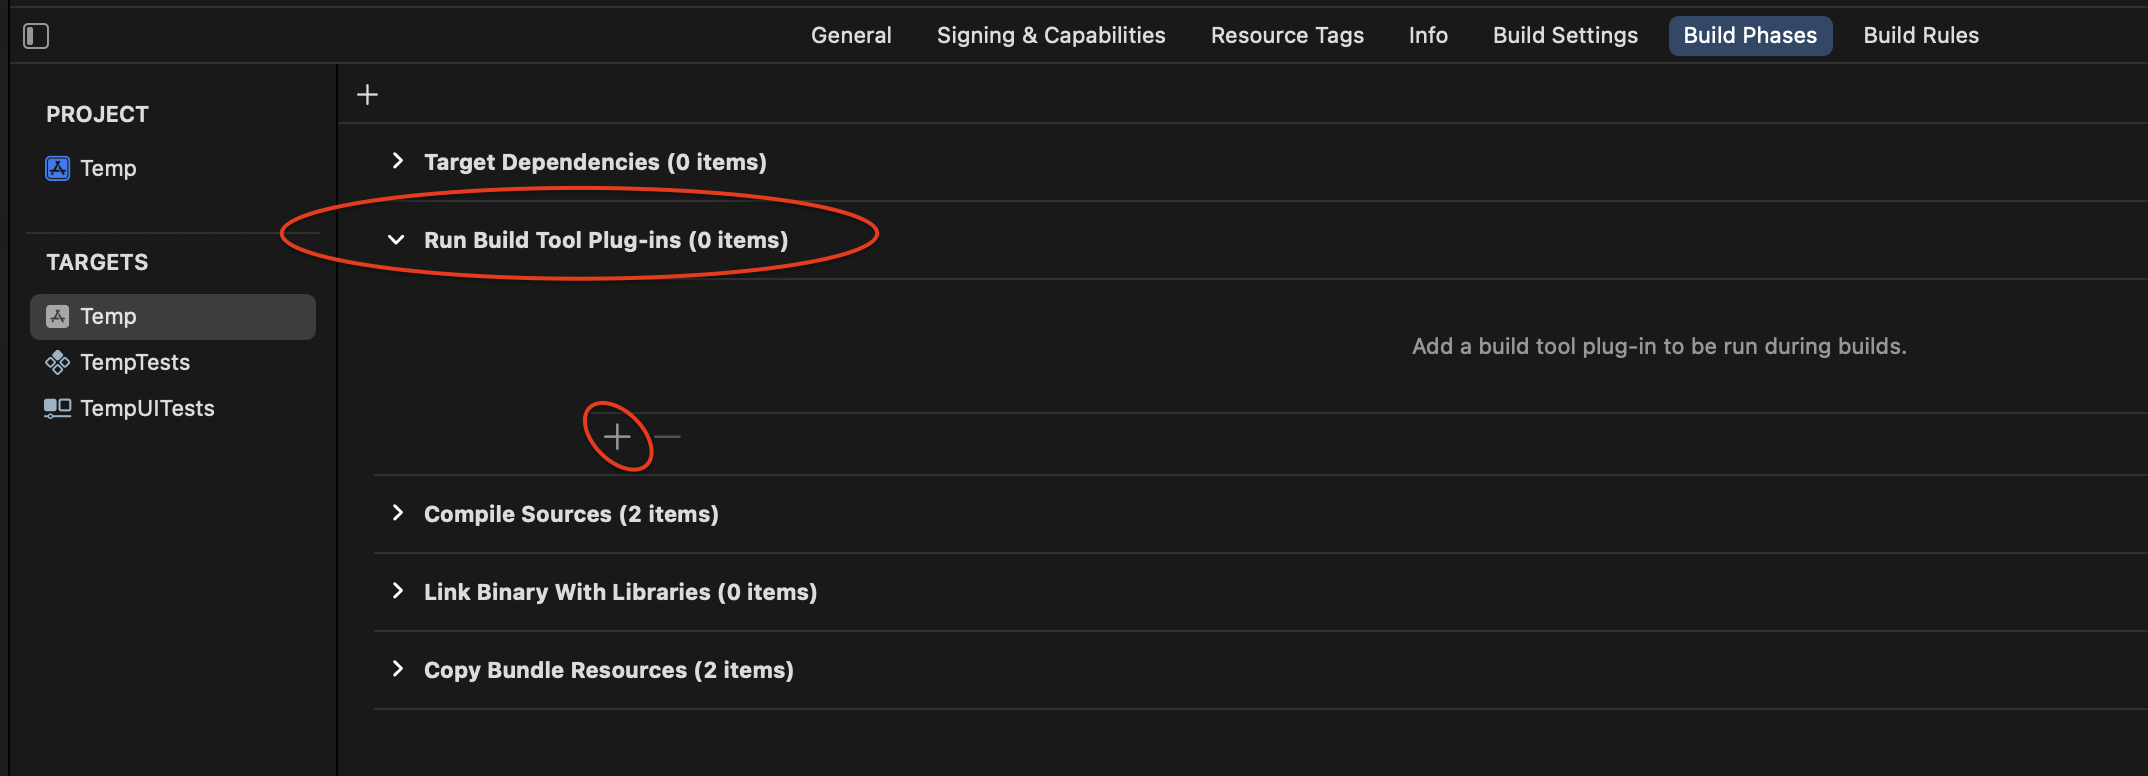Click the Temp target app icon
Image resolution: width=2148 pixels, height=776 pixels.
tap(57, 316)
